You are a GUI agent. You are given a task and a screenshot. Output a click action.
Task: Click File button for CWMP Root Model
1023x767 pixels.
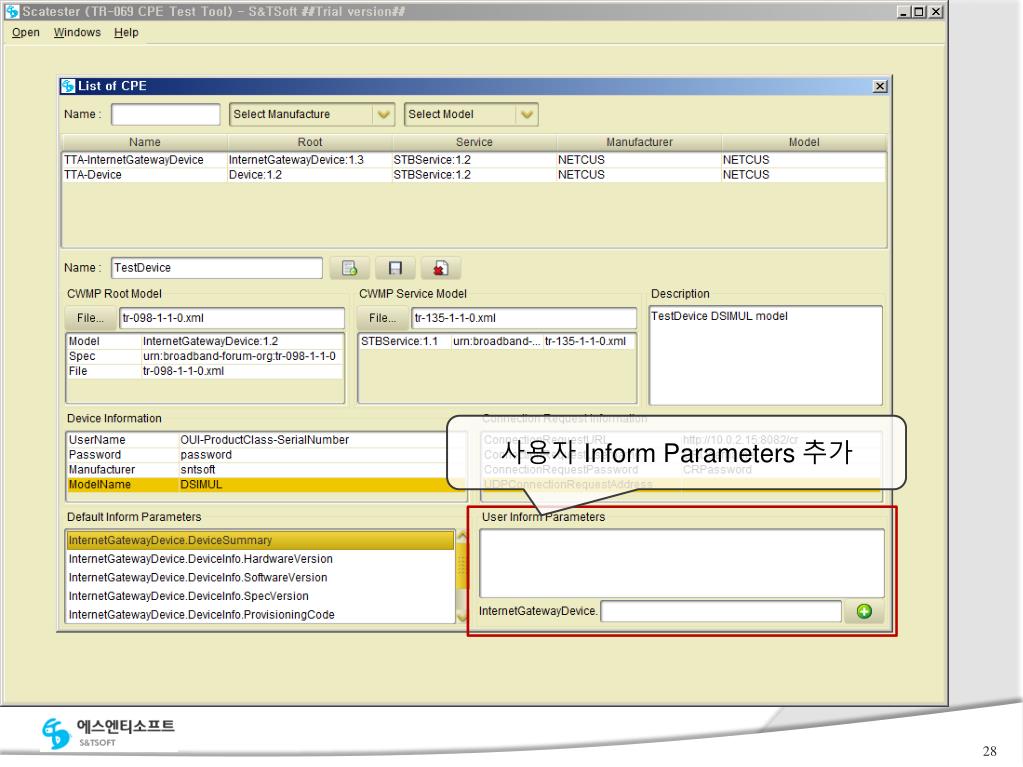click(90, 318)
